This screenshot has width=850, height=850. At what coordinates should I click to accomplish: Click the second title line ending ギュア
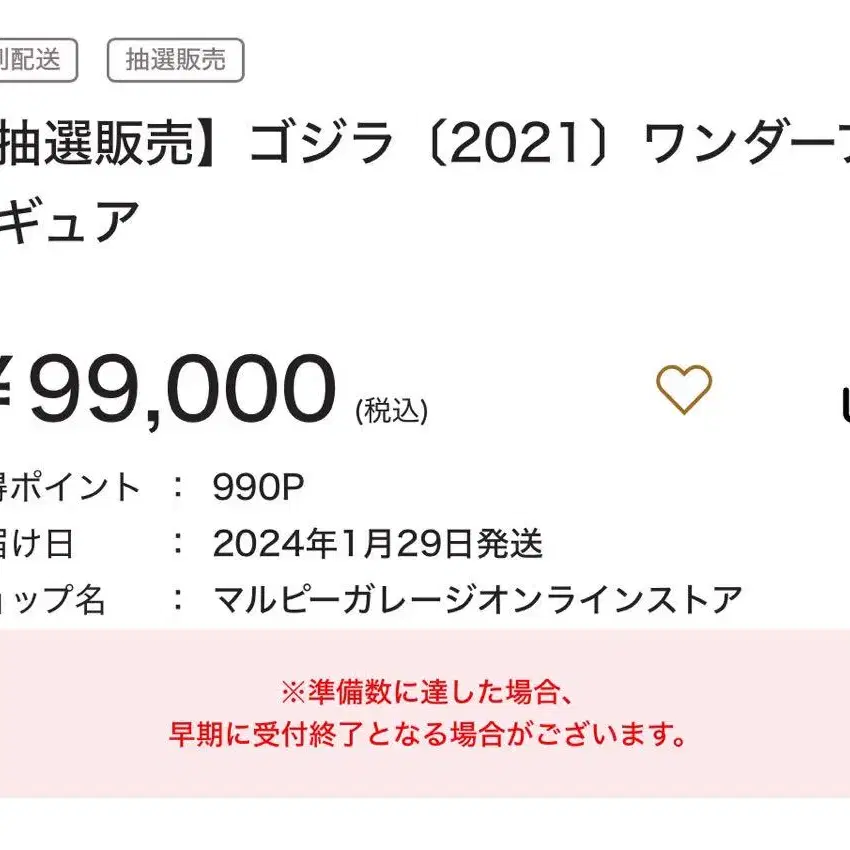tap(69, 221)
